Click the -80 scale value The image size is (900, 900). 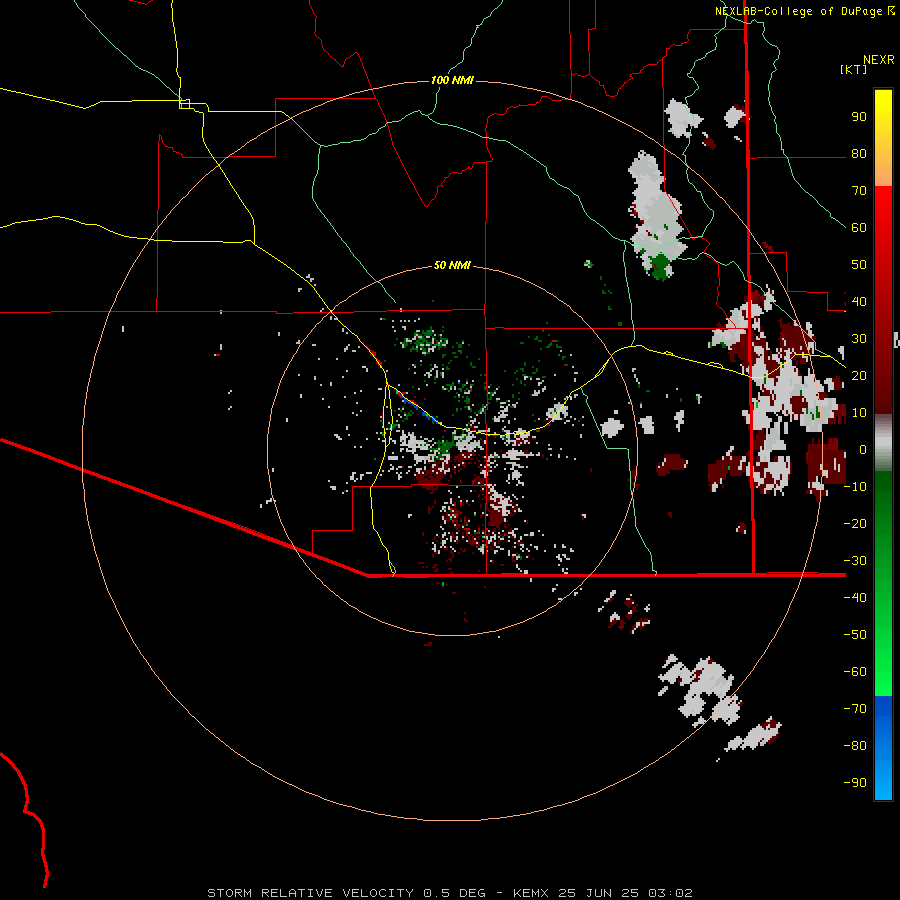[x=855, y=746]
